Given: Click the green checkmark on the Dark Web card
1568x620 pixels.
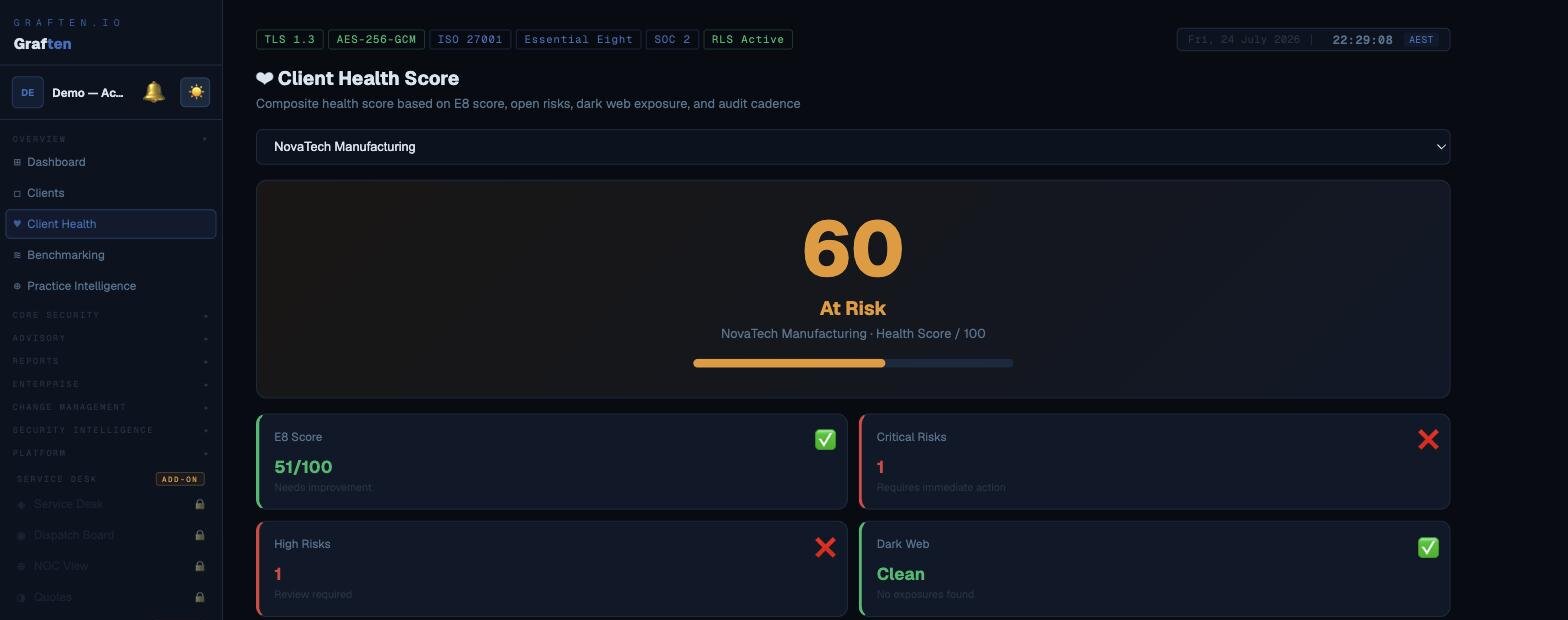Looking at the screenshot, I should (1428, 547).
